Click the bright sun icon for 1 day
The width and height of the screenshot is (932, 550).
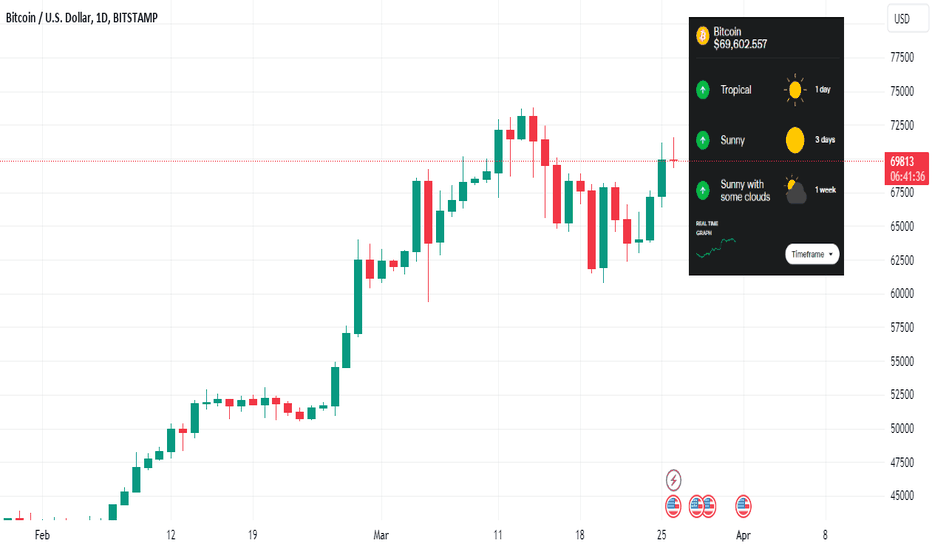tap(795, 90)
